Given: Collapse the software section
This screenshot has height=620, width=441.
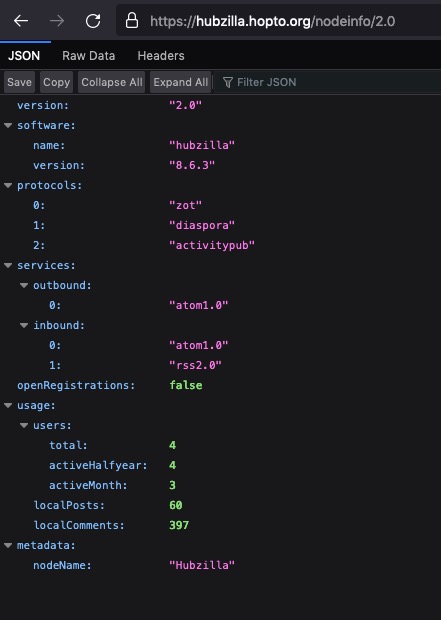Looking at the screenshot, I should click(x=8, y=125).
